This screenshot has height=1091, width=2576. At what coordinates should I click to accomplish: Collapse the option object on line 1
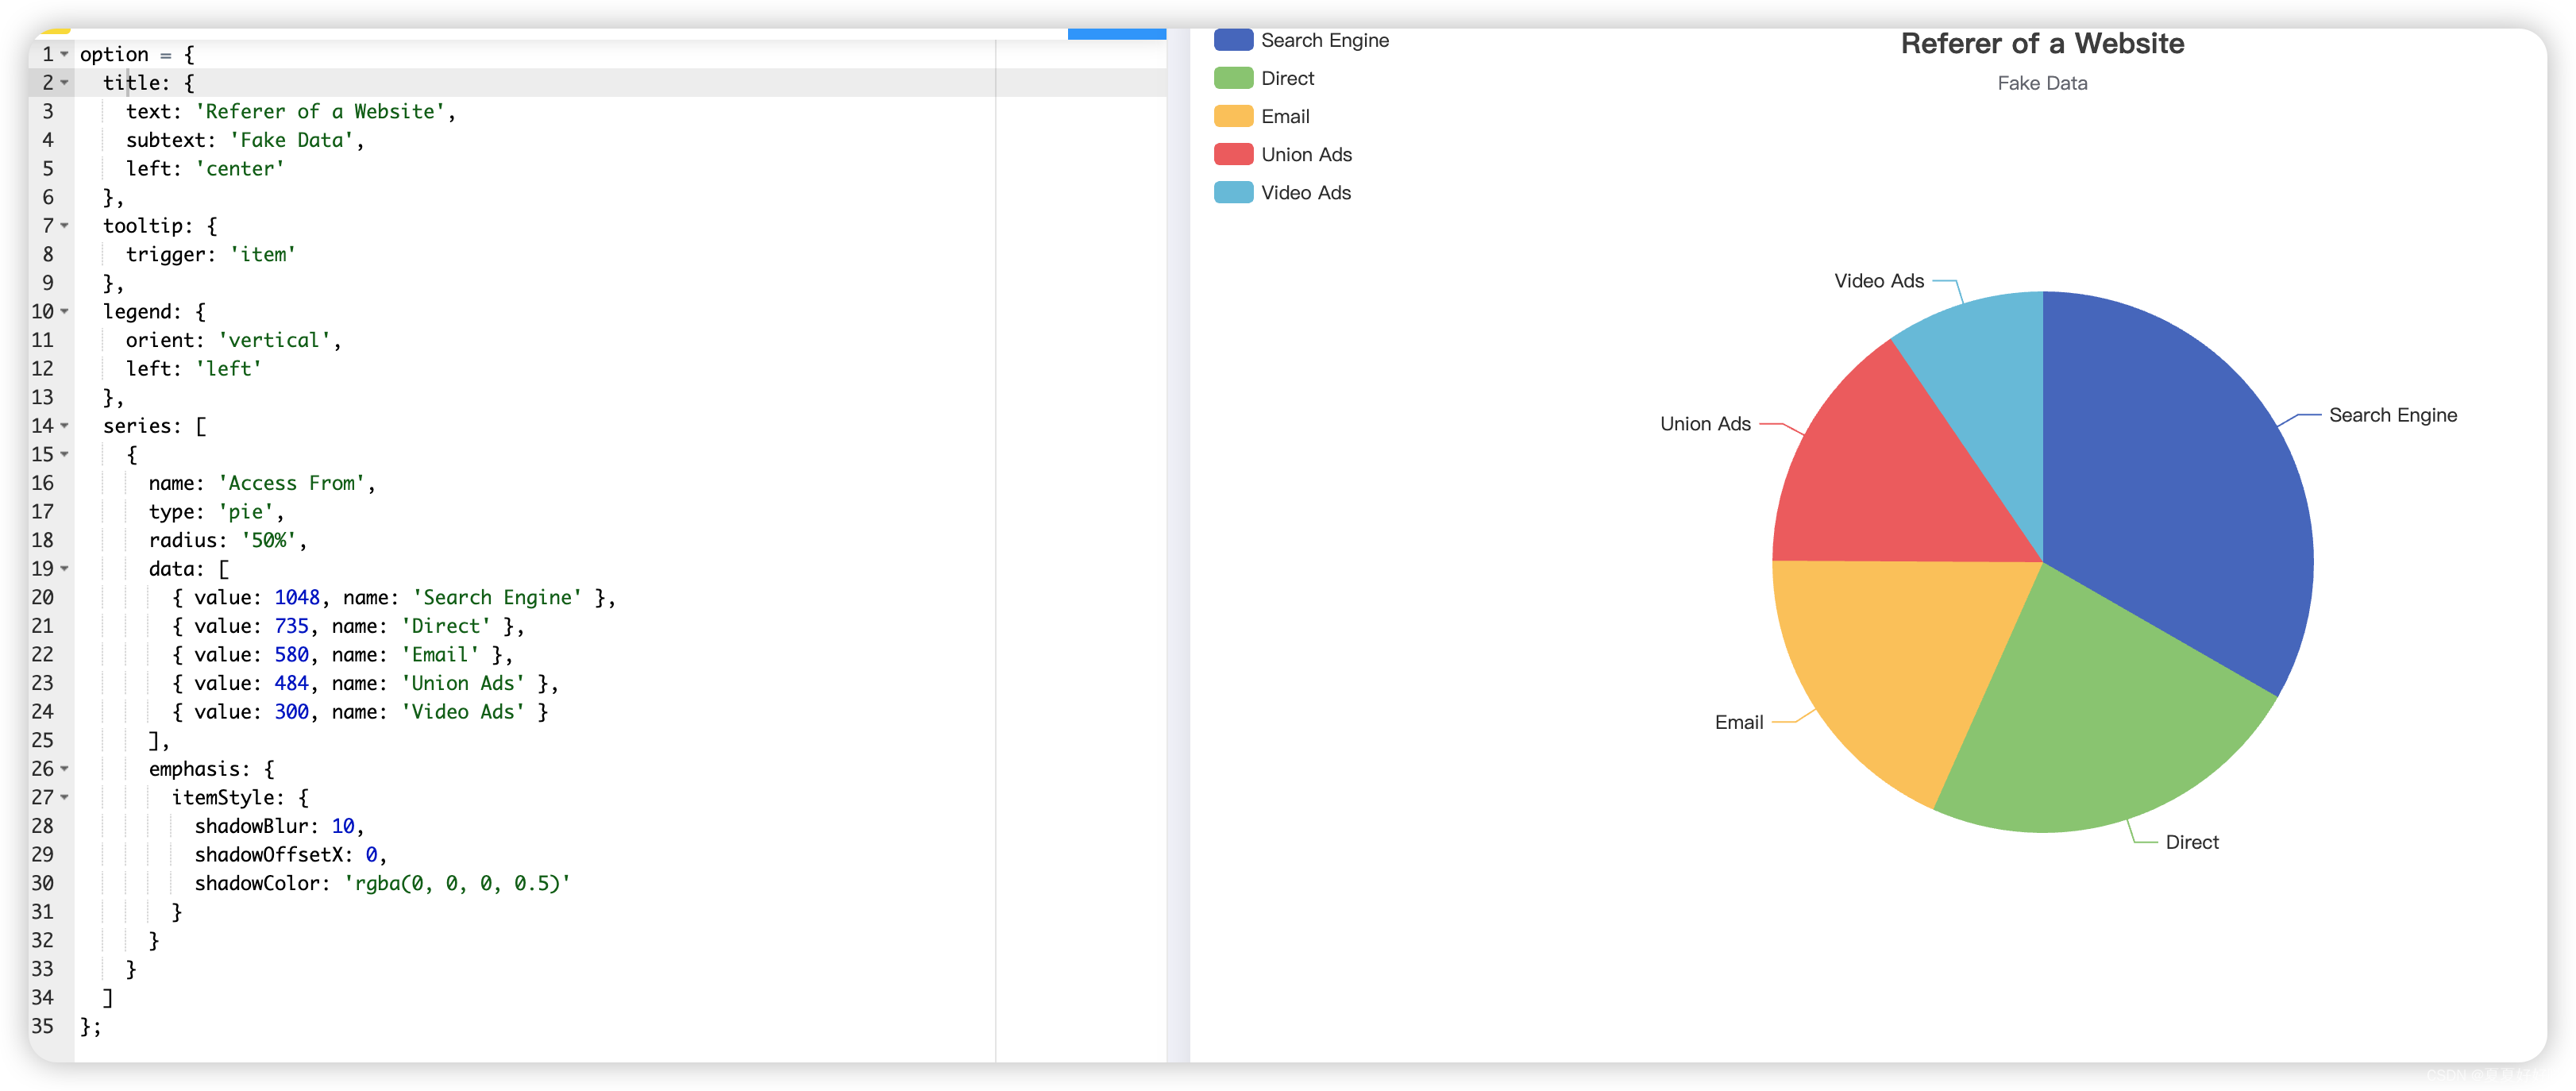(x=65, y=54)
